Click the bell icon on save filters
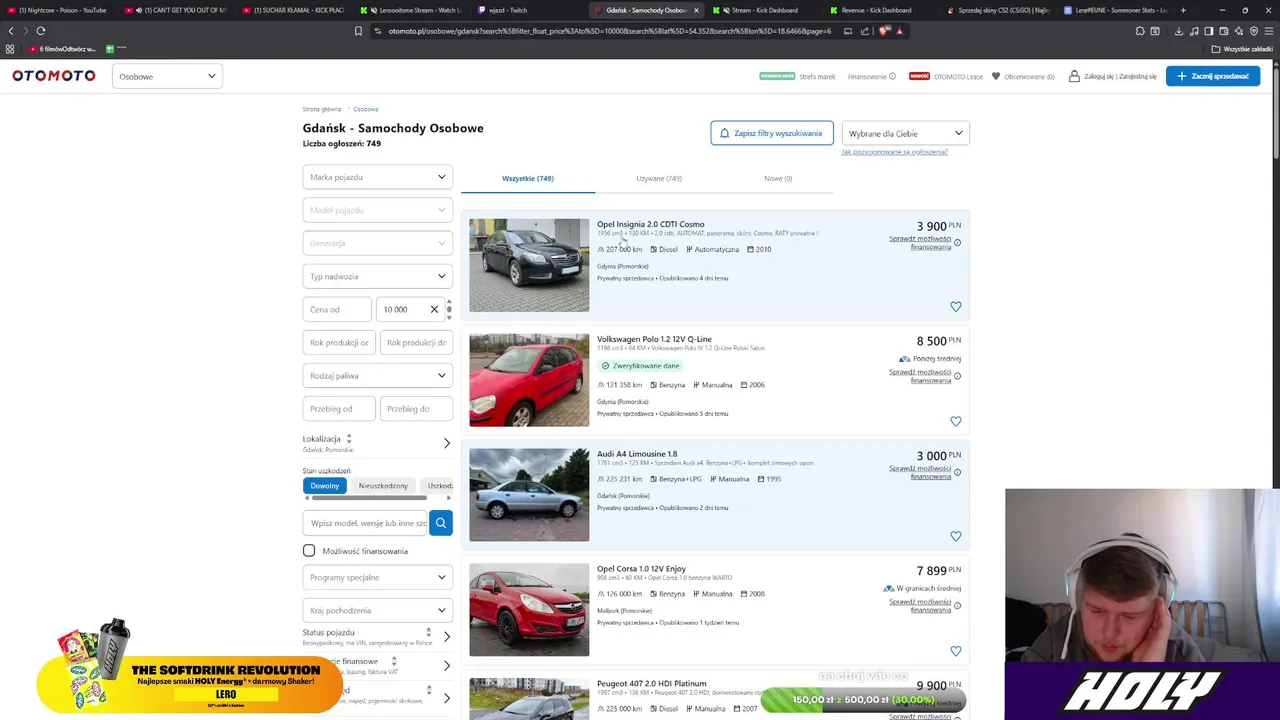This screenshot has width=1280, height=720. (x=725, y=133)
